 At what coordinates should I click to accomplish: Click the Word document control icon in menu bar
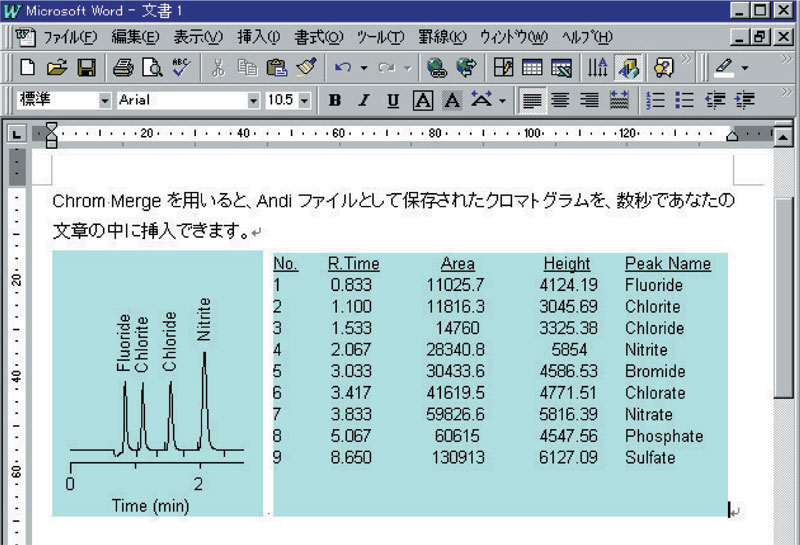click(x=25, y=37)
